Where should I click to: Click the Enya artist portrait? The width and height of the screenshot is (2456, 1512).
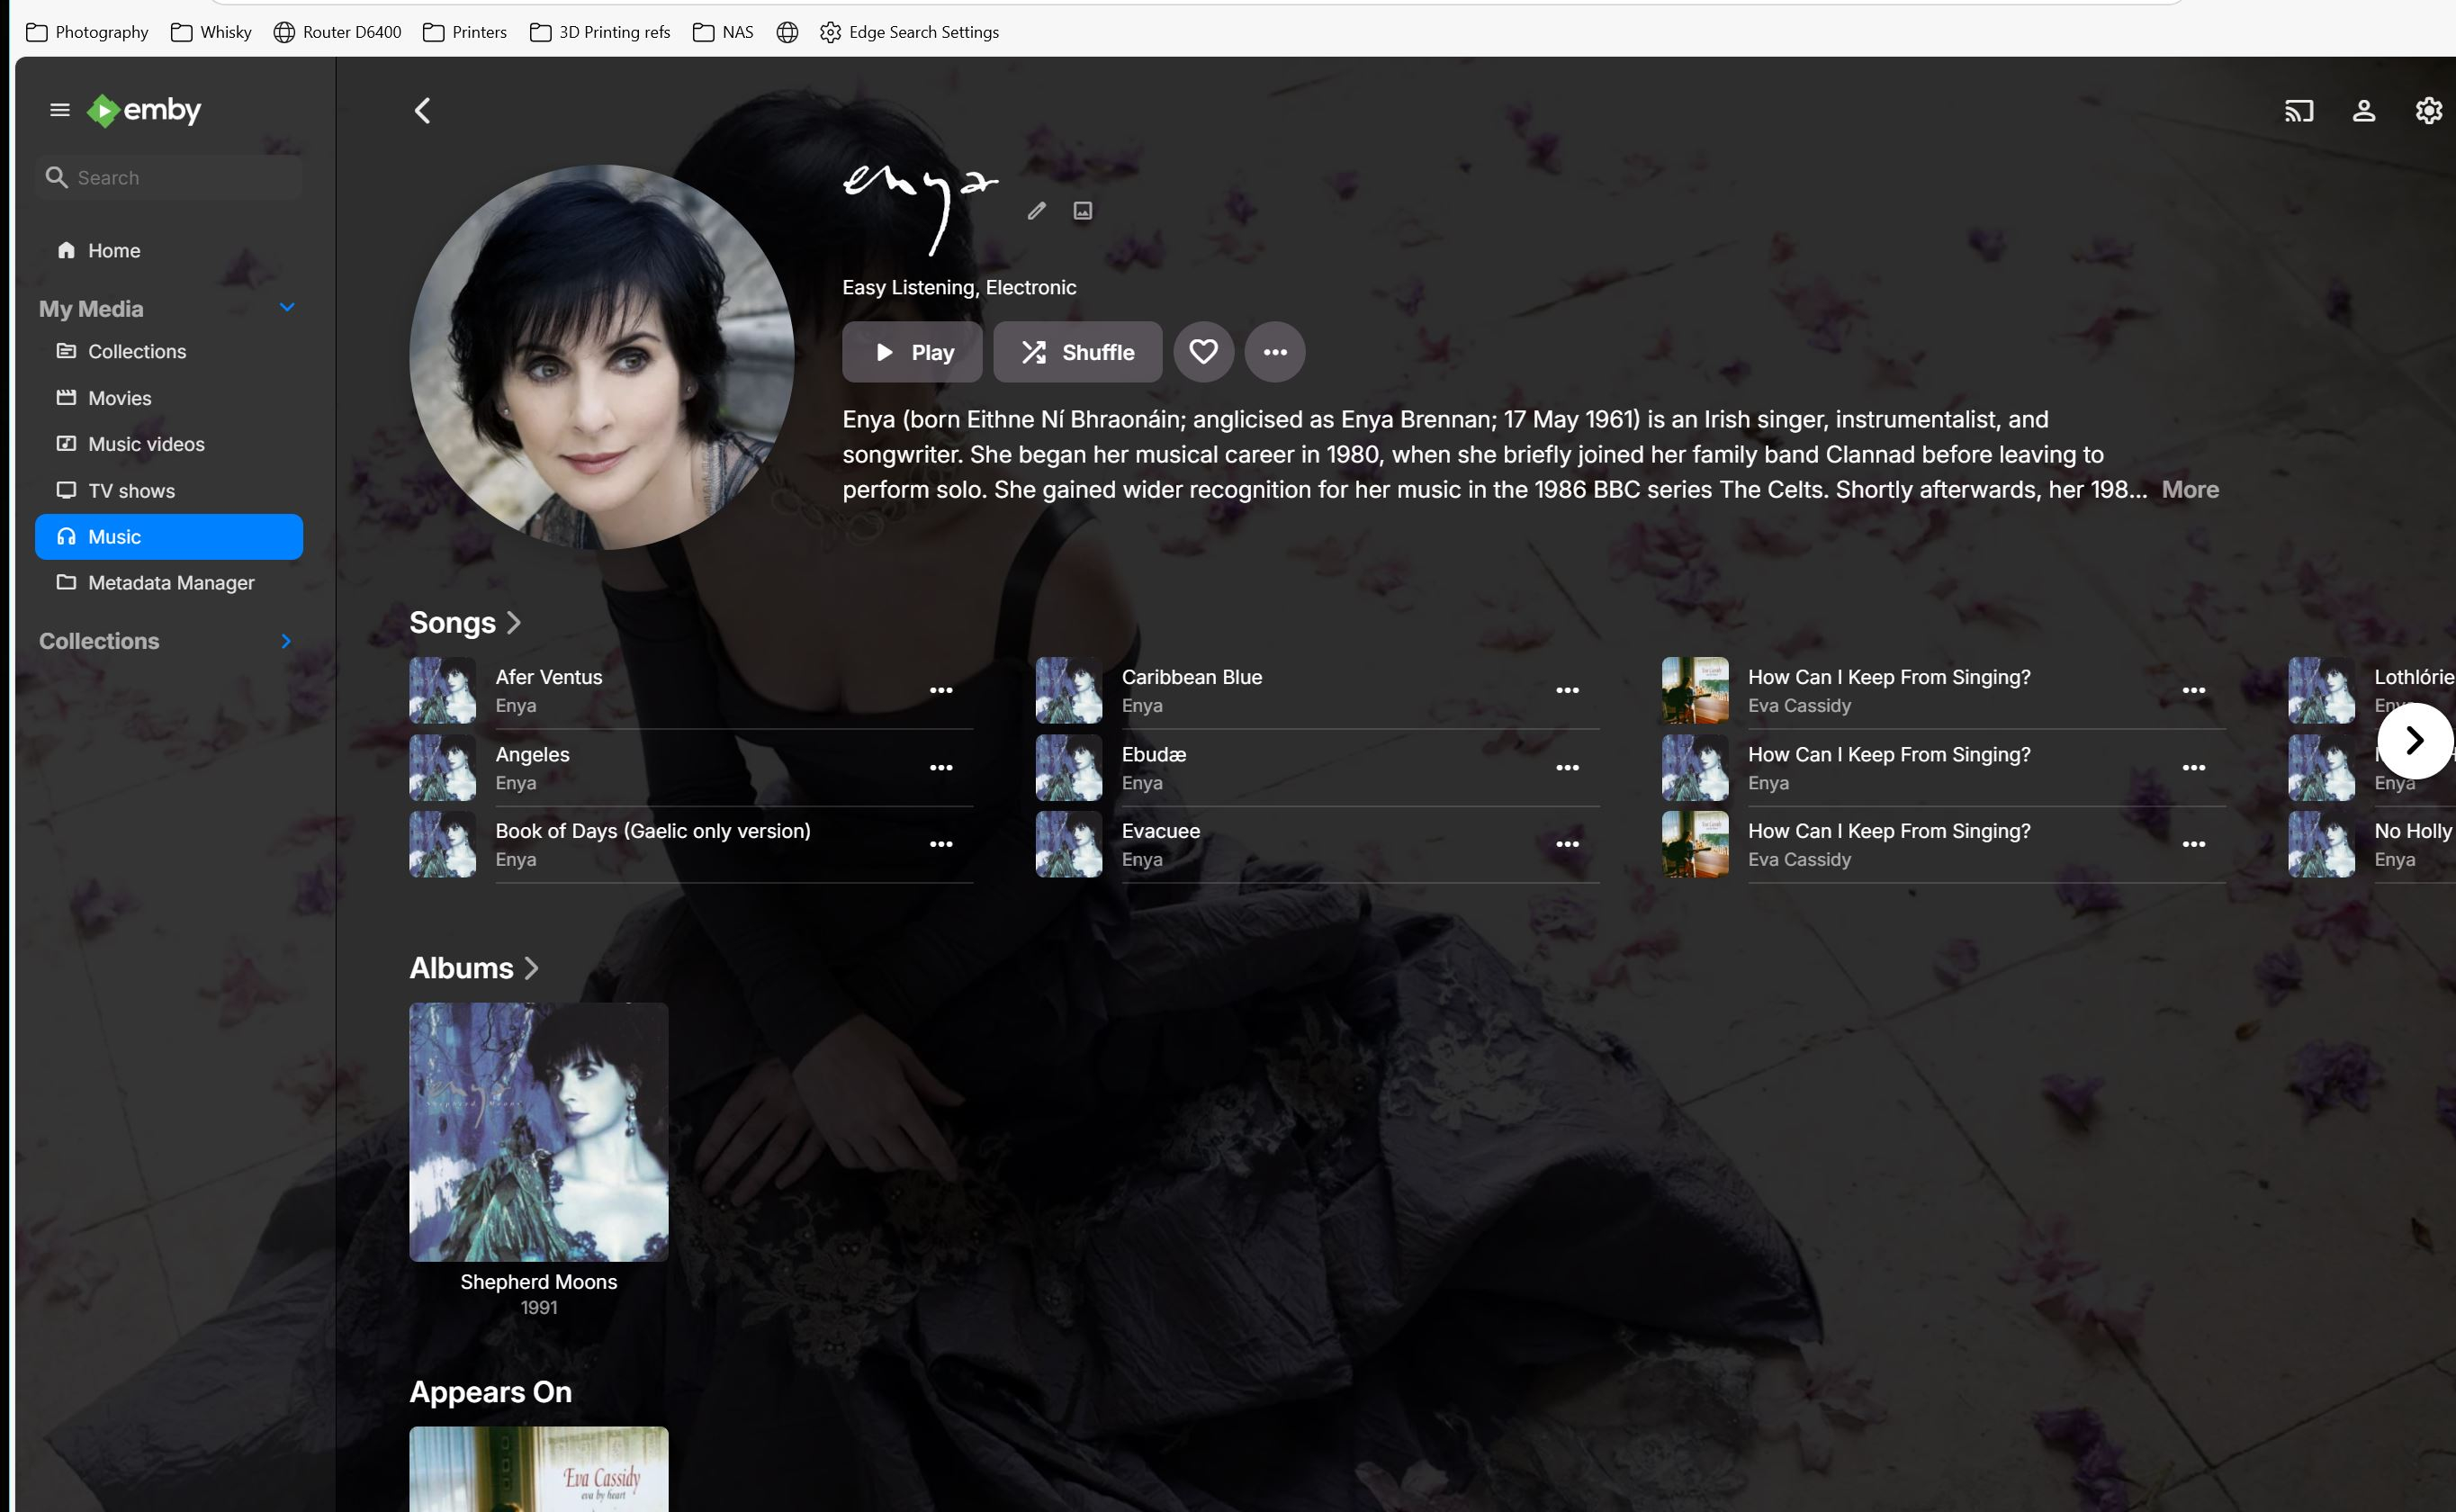602,357
